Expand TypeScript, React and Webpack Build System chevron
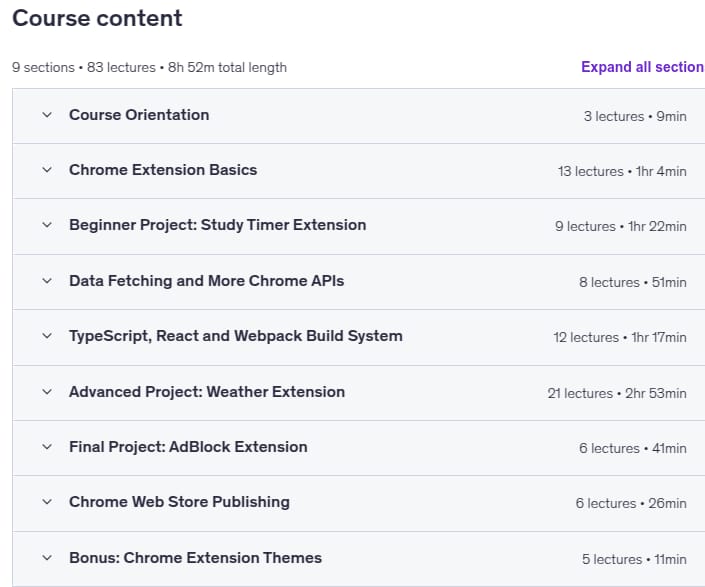 [47, 336]
